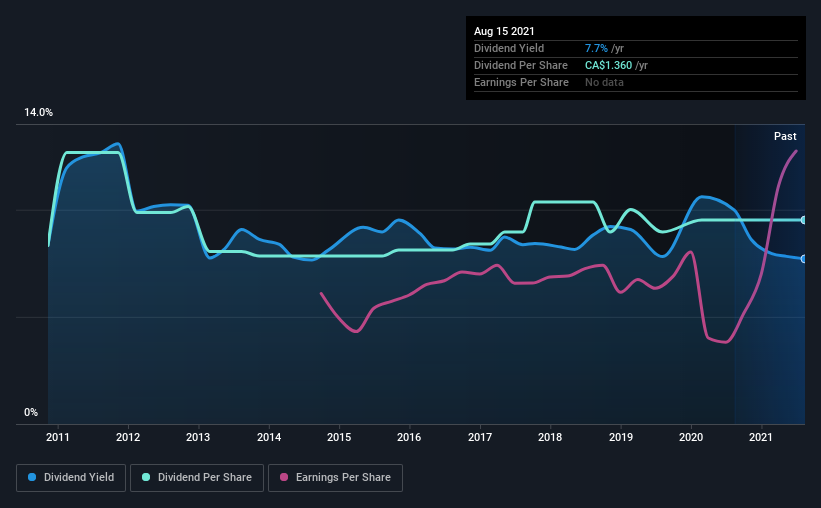Click the pink Earnings Per Share legend dot

[x=284, y=477]
